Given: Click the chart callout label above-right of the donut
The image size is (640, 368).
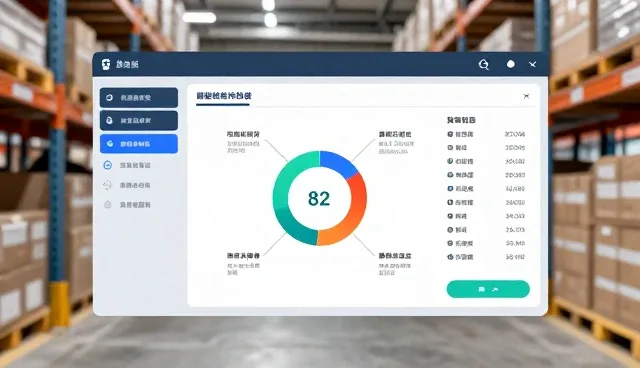Looking at the screenshot, I should click(x=395, y=134).
